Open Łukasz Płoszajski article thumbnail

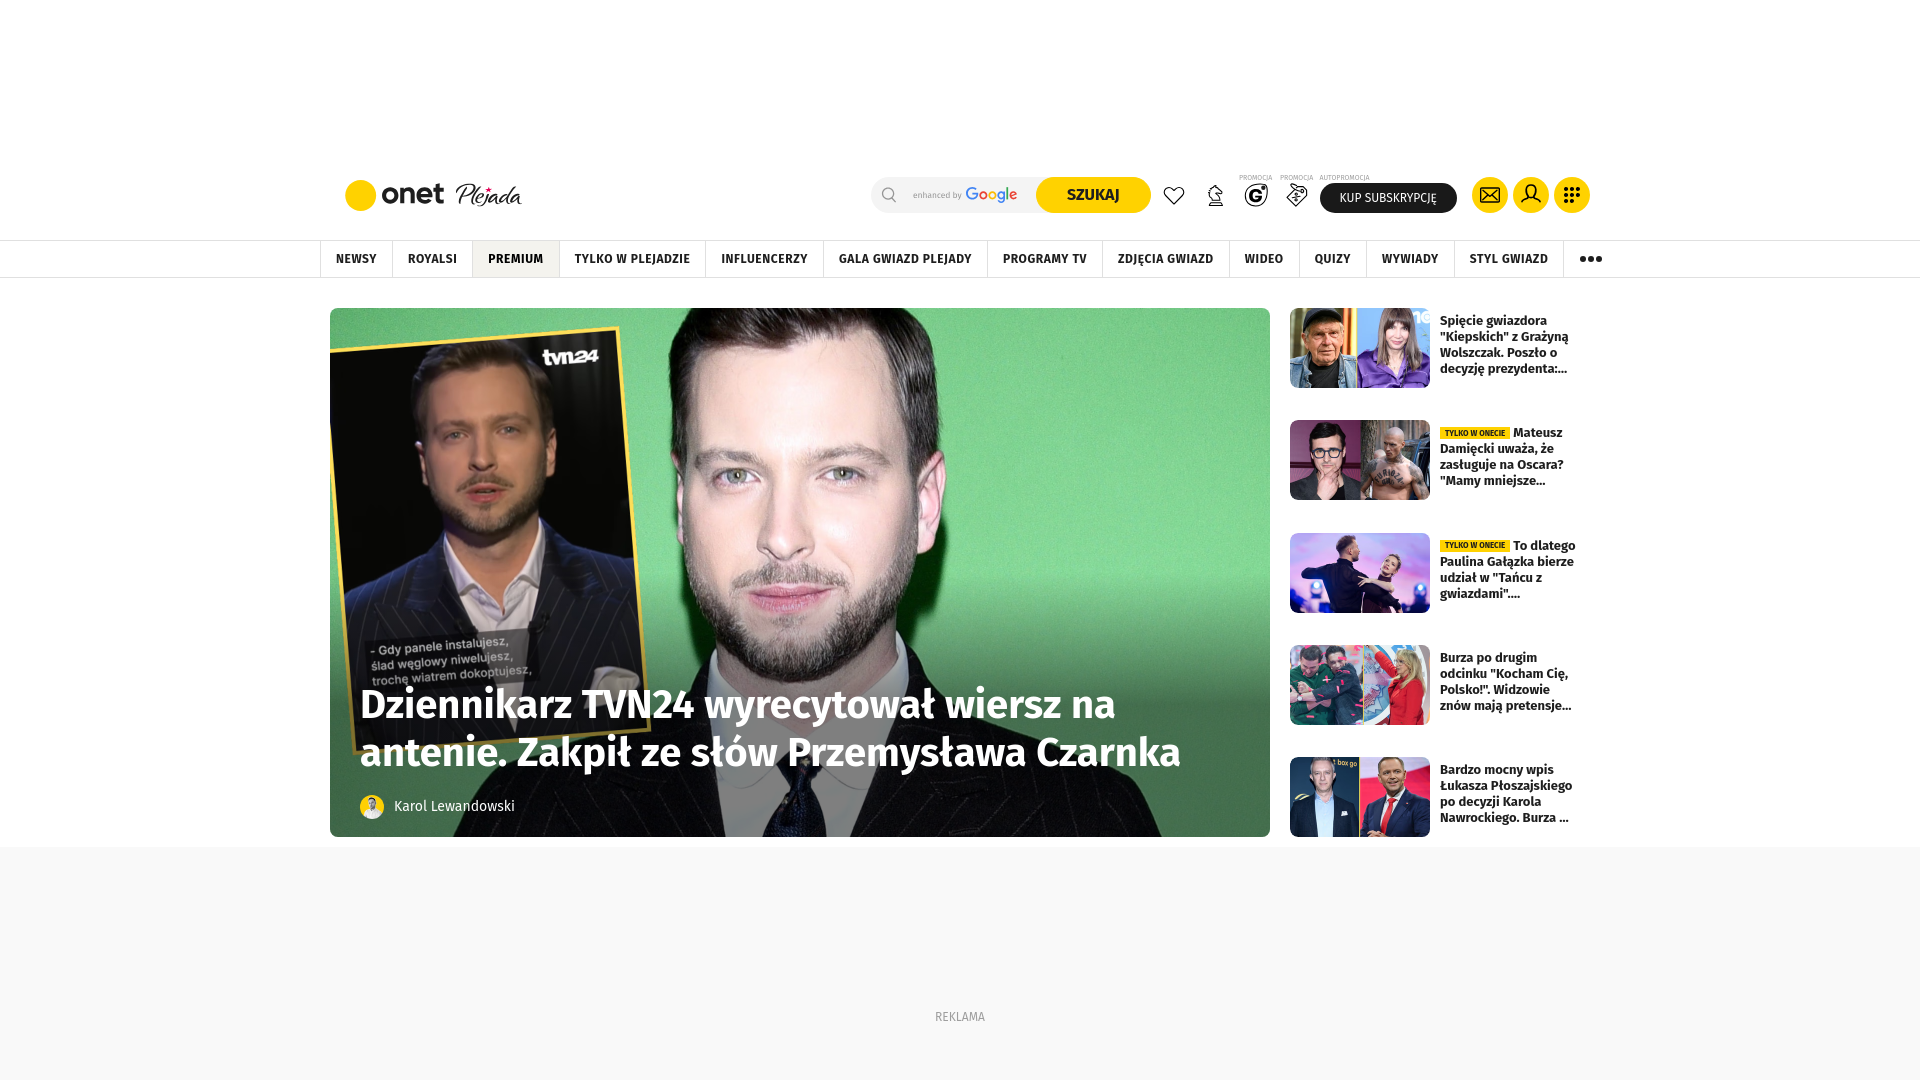[1360, 797]
